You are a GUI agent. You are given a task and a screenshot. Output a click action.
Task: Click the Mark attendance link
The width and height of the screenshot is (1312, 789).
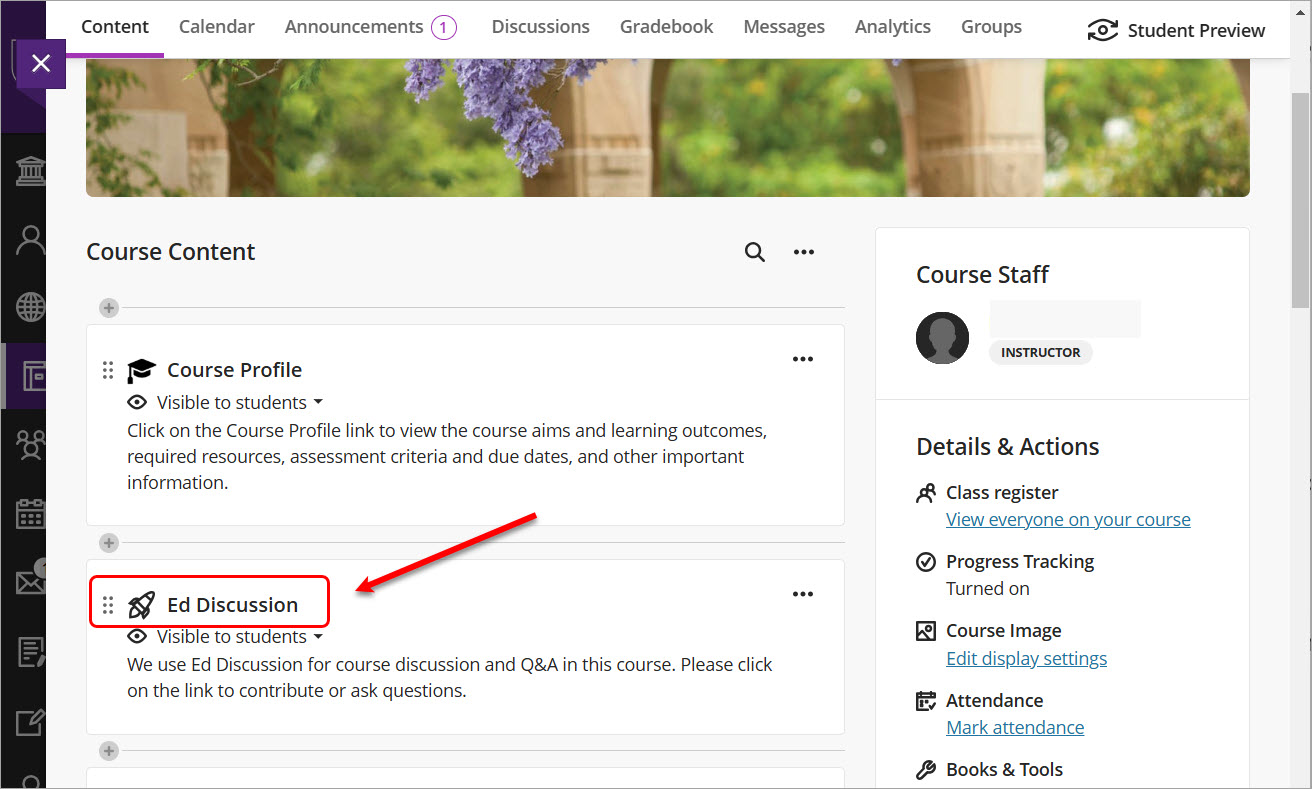(x=1014, y=727)
